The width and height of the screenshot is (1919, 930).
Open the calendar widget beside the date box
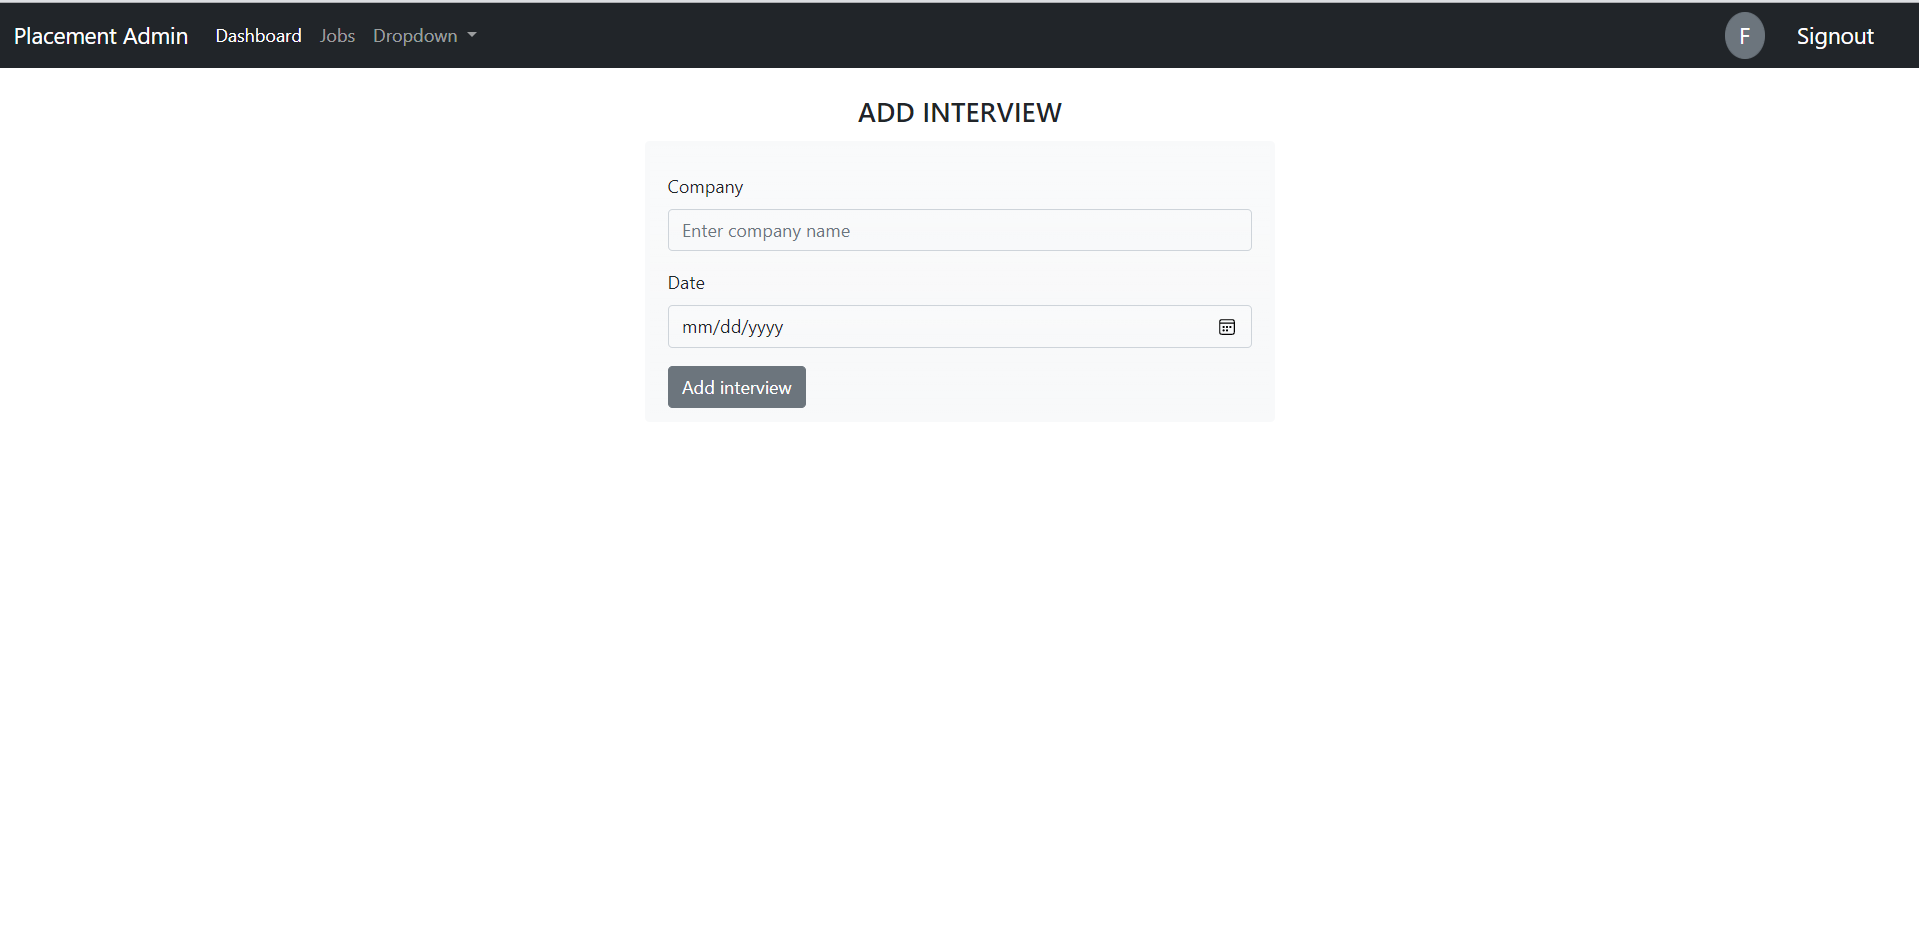pos(1226,327)
